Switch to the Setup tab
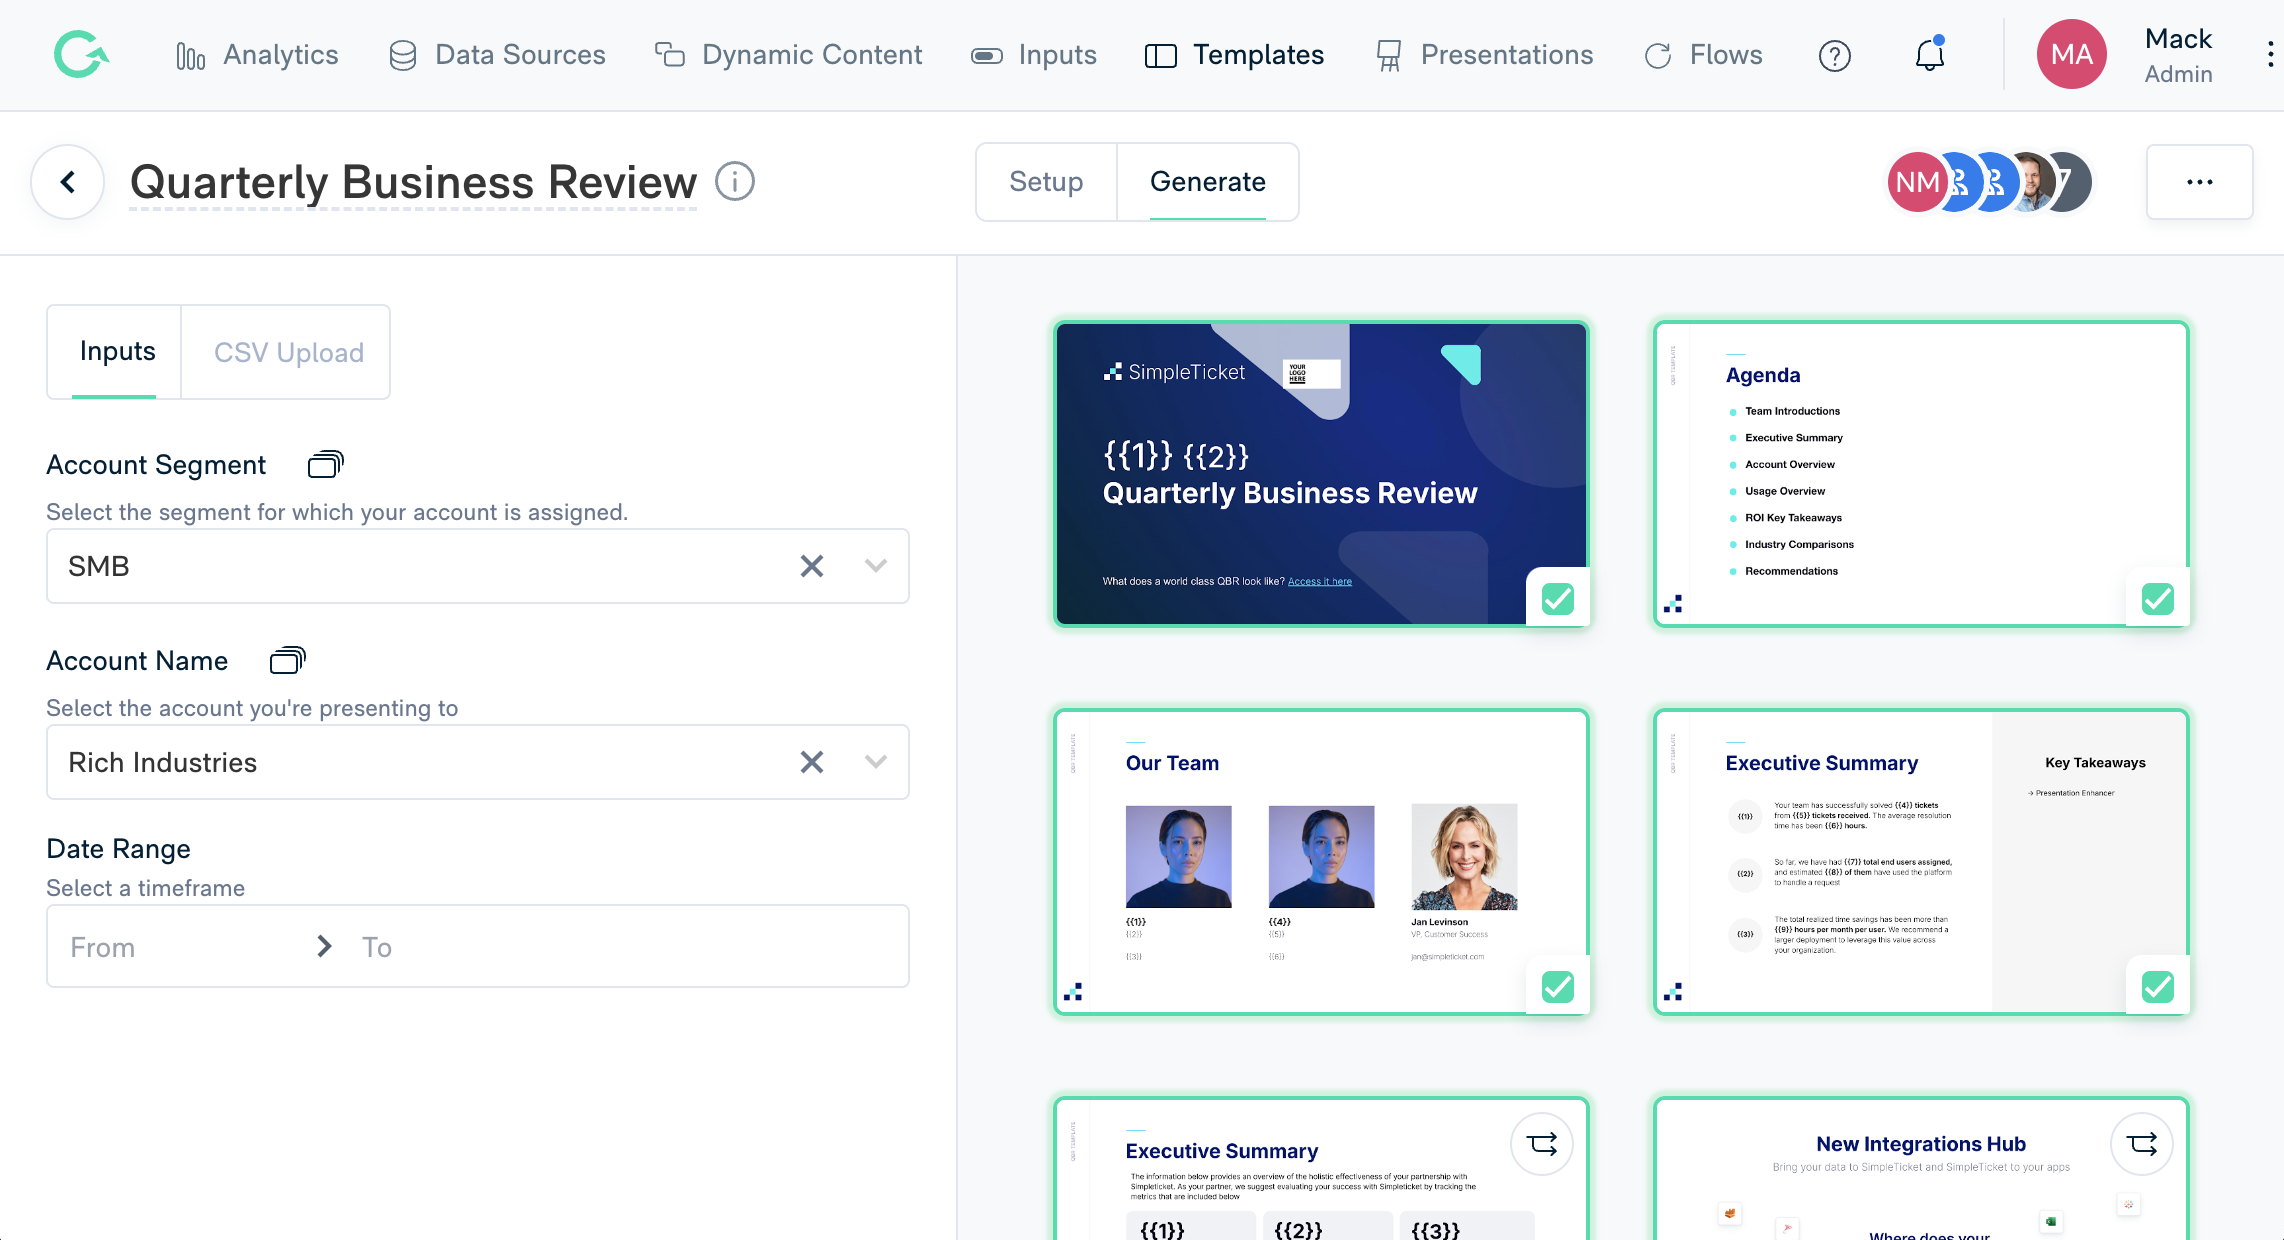Viewport: 2284px width, 1240px height. [x=1046, y=182]
